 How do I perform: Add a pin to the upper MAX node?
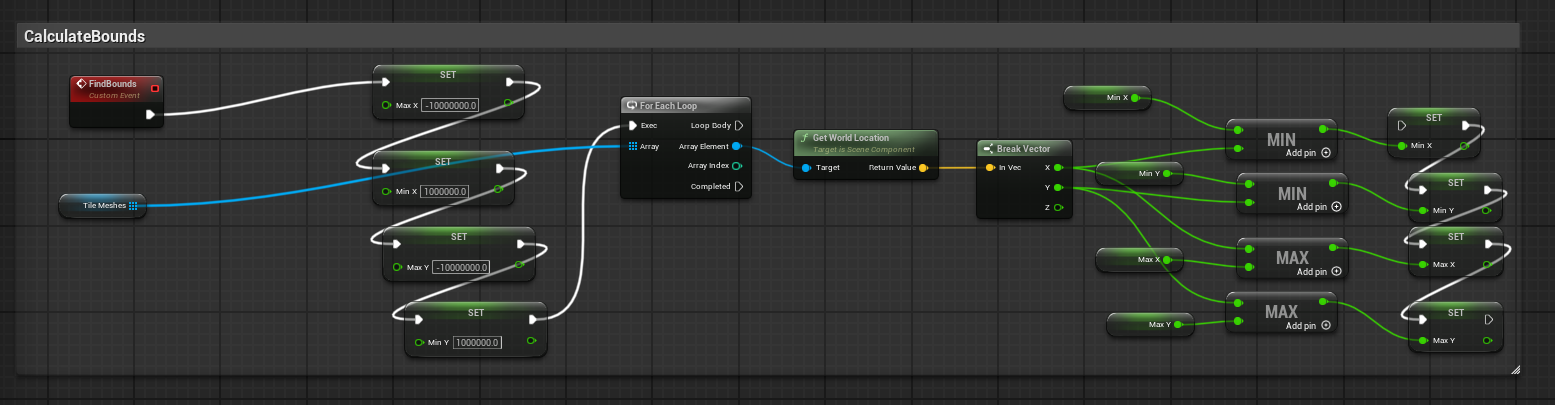(1336, 271)
